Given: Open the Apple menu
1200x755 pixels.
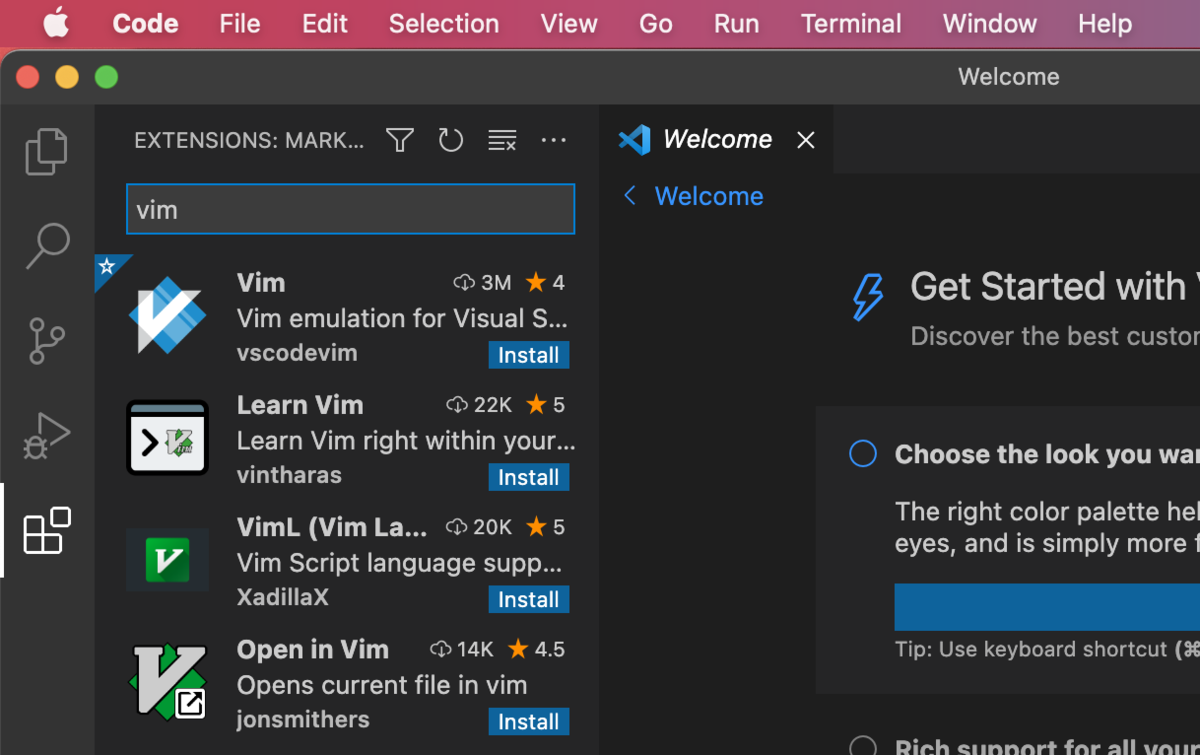Looking at the screenshot, I should click(x=55, y=23).
